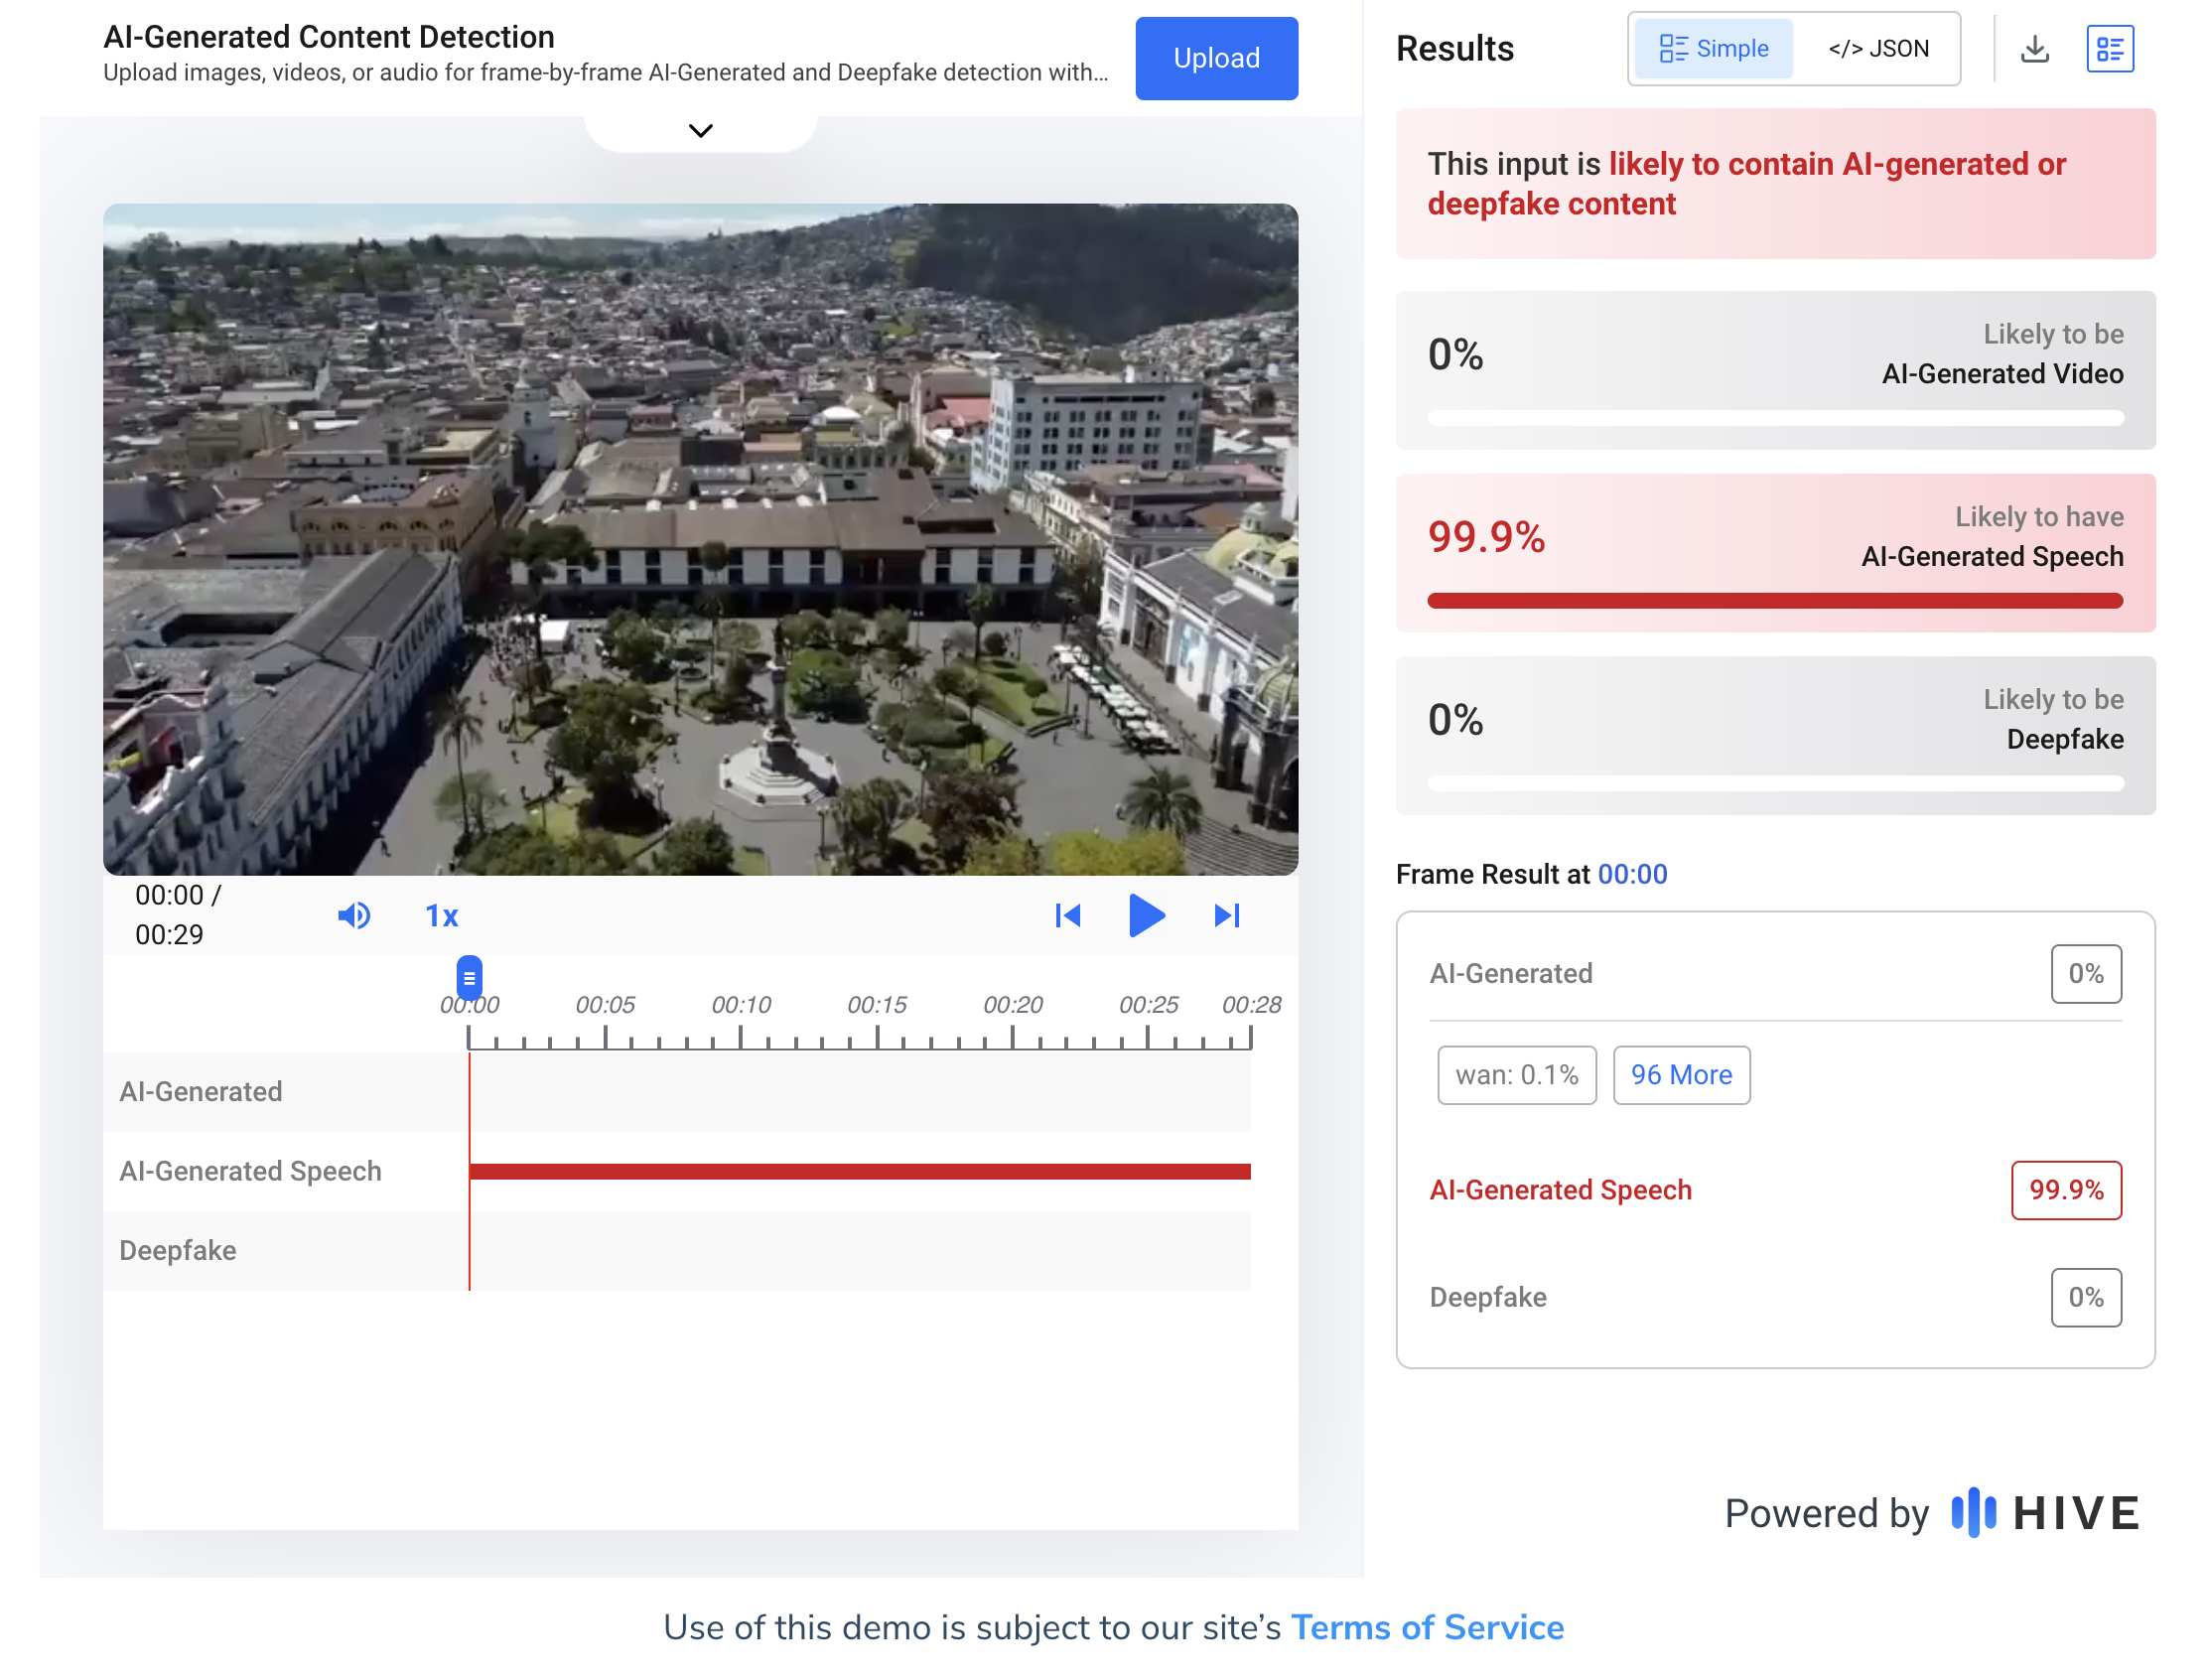Download the results via download icon
The height and width of the screenshot is (1680, 2208).
tap(2034, 48)
